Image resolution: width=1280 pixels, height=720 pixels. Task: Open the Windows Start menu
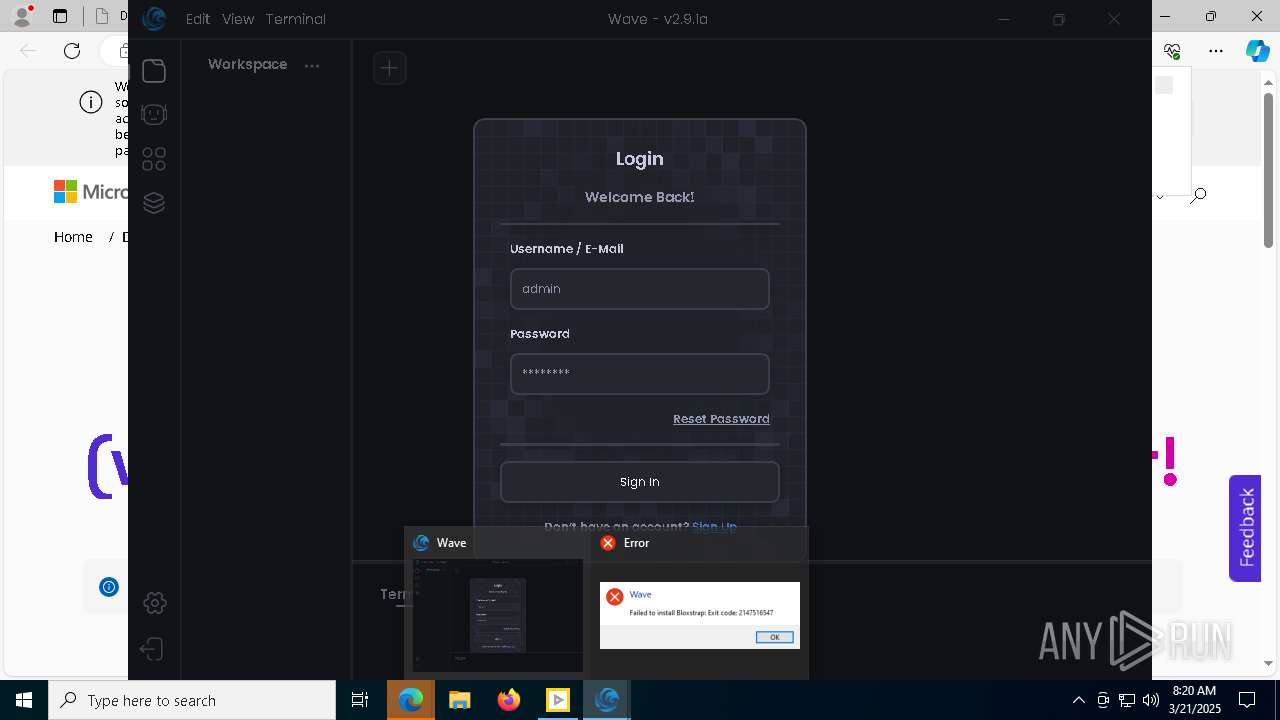(24, 700)
